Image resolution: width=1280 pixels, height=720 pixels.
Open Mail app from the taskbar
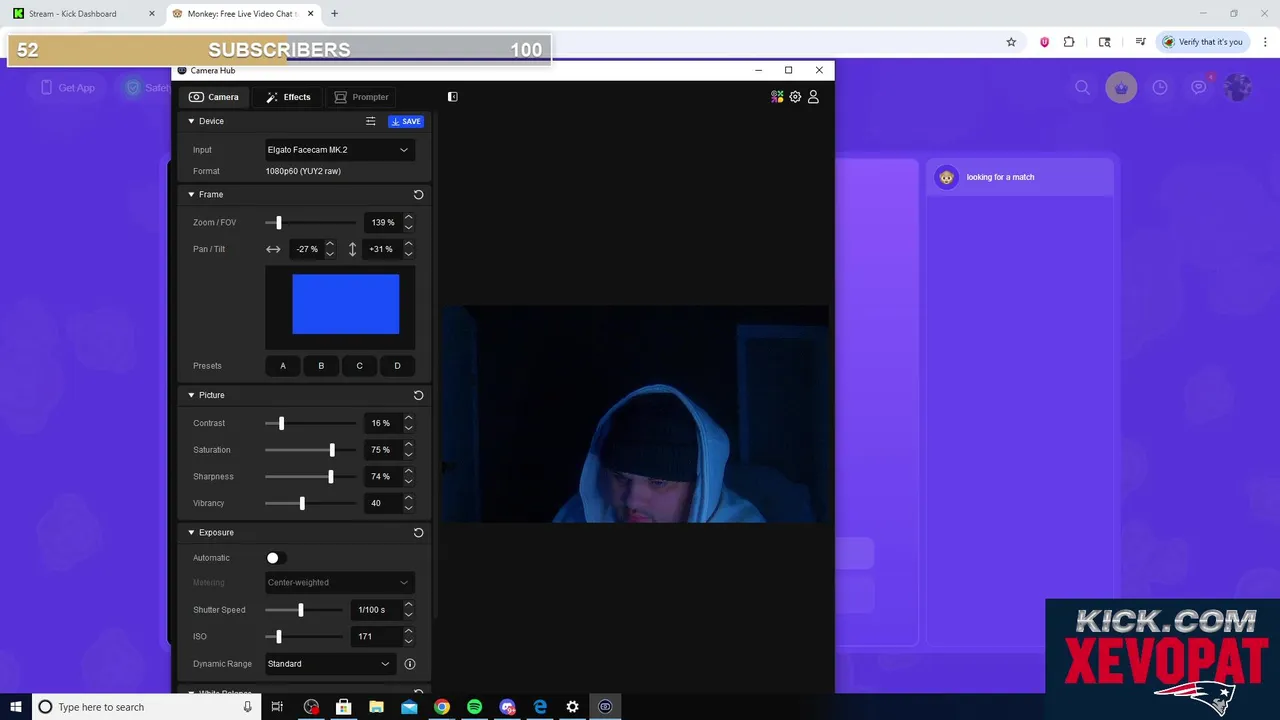pyautogui.click(x=409, y=707)
